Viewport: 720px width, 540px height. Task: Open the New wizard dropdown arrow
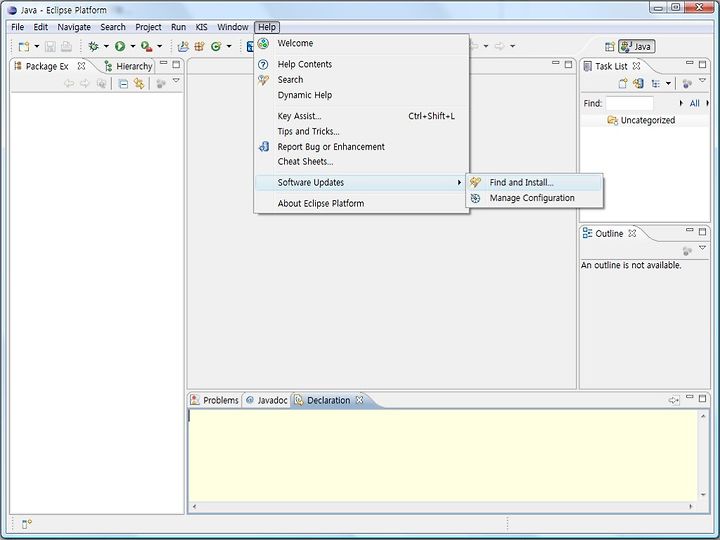(37, 46)
